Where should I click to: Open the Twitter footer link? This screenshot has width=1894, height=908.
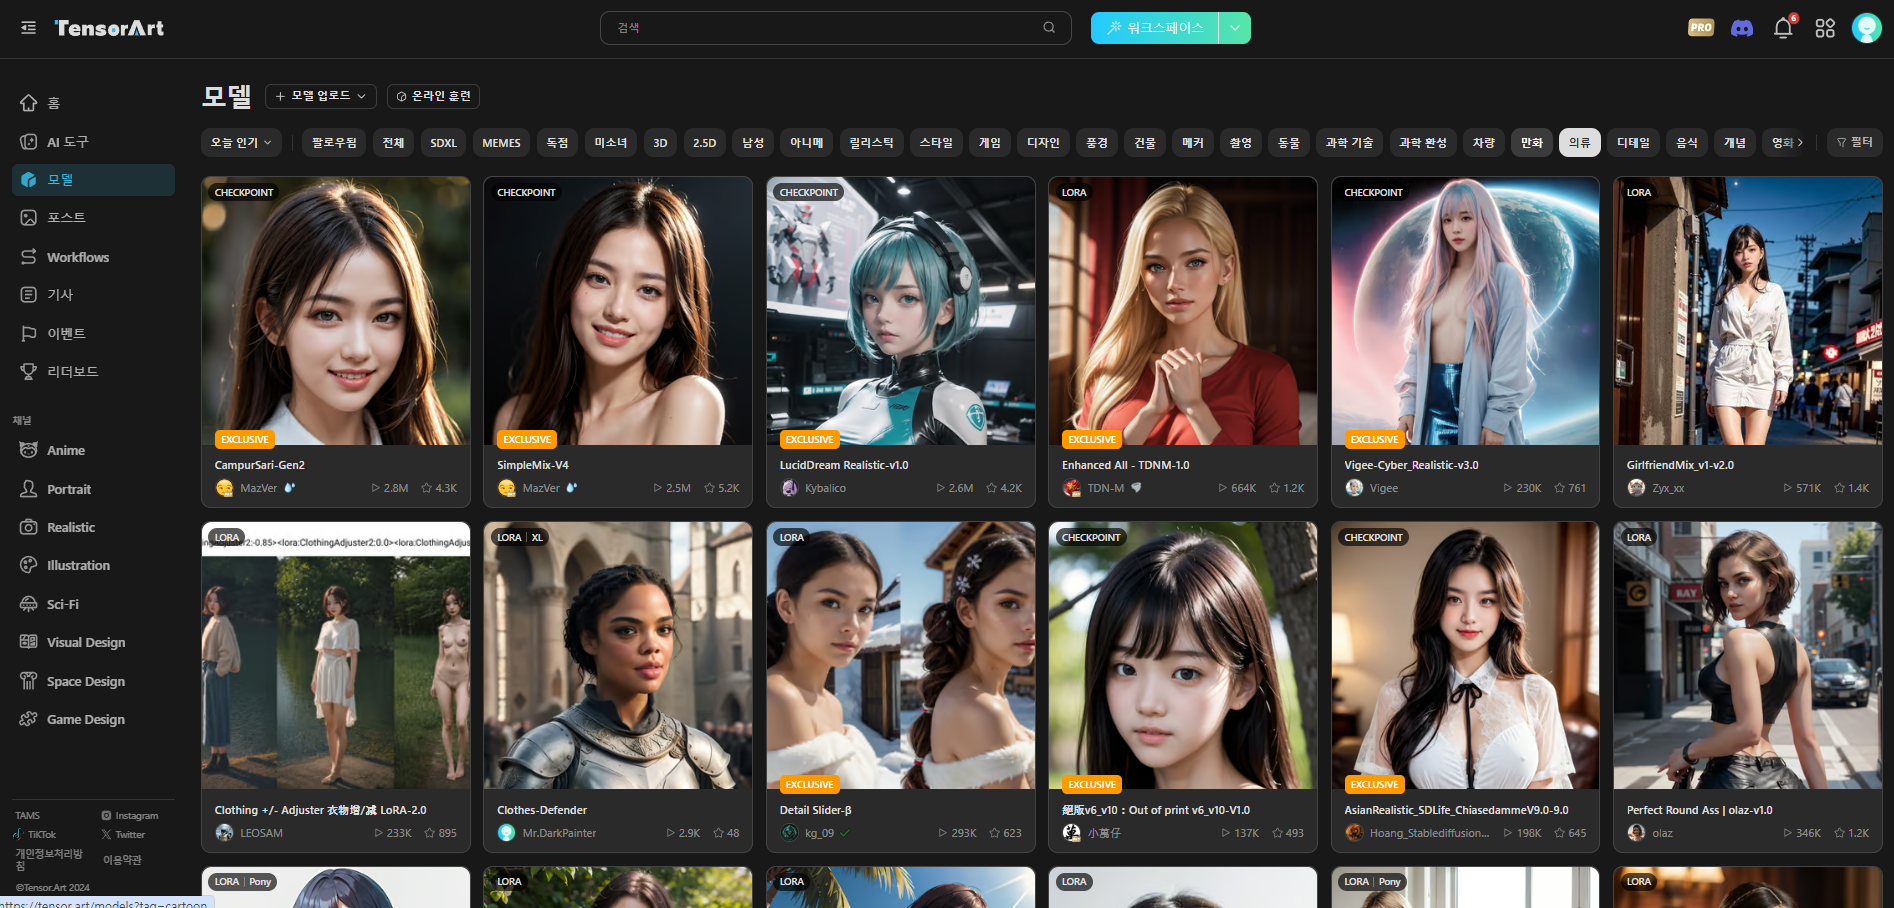(123, 834)
